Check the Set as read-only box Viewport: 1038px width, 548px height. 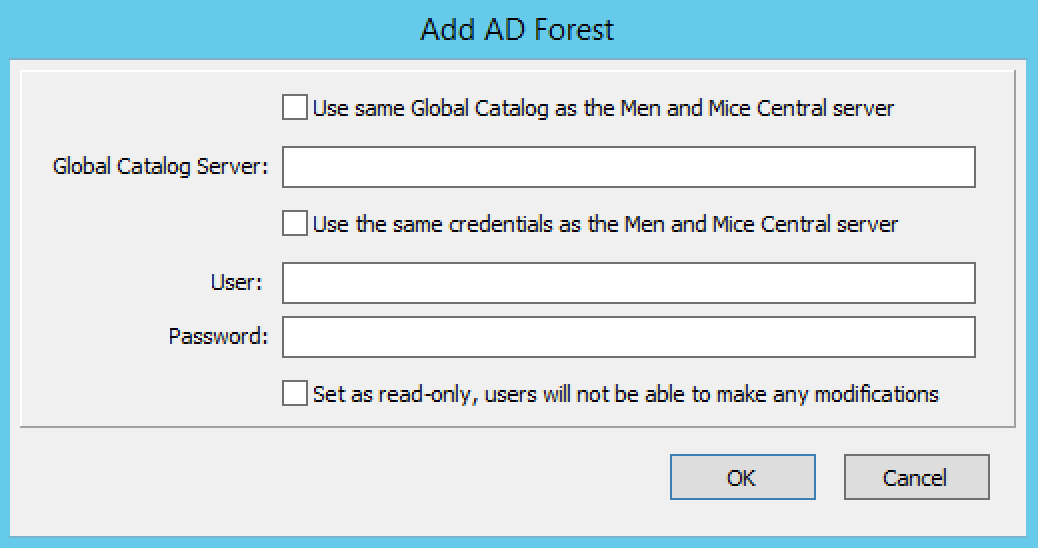[x=295, y=393]
